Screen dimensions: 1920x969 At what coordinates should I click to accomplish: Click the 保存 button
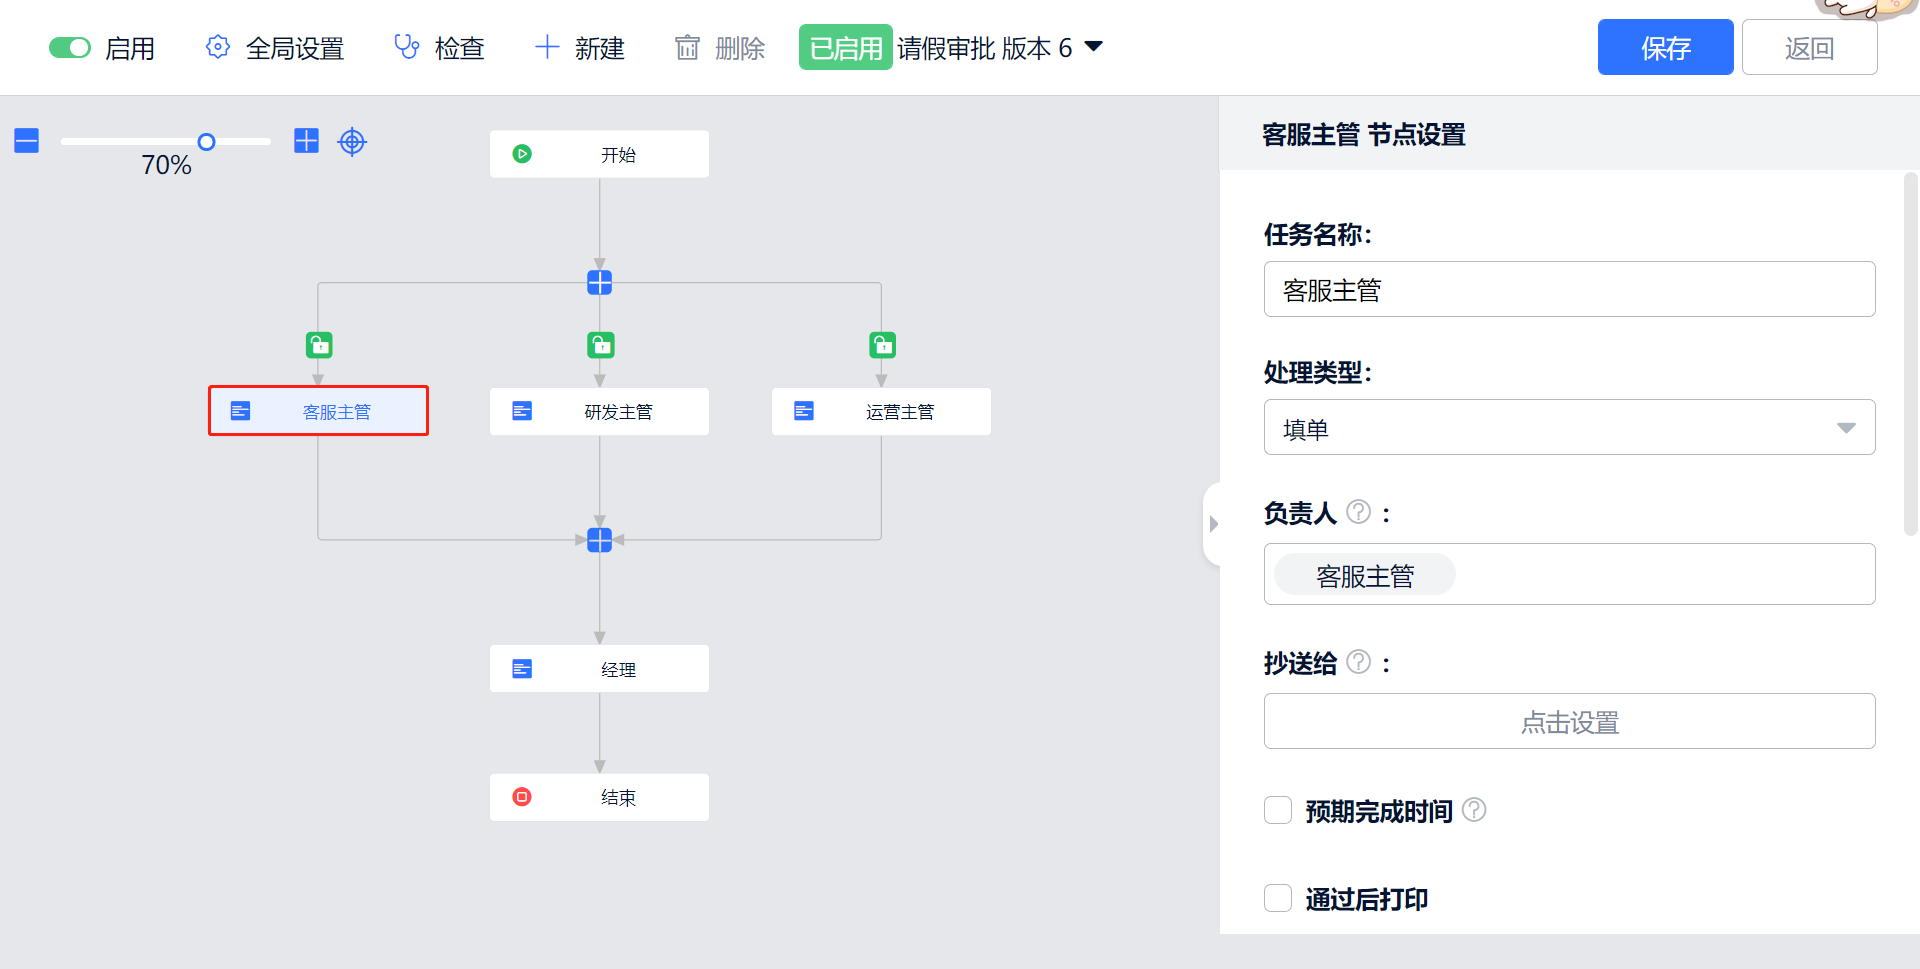[x=1665, y=48]
